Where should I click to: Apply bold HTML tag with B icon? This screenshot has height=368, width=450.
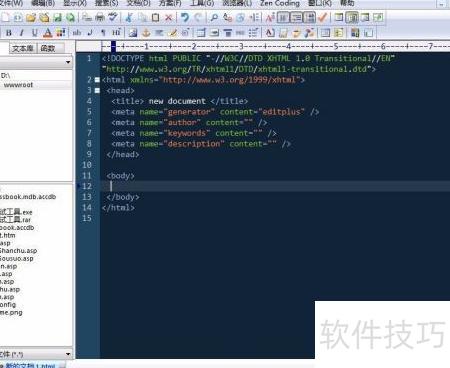pyautogui.click(x=9, y=33)
